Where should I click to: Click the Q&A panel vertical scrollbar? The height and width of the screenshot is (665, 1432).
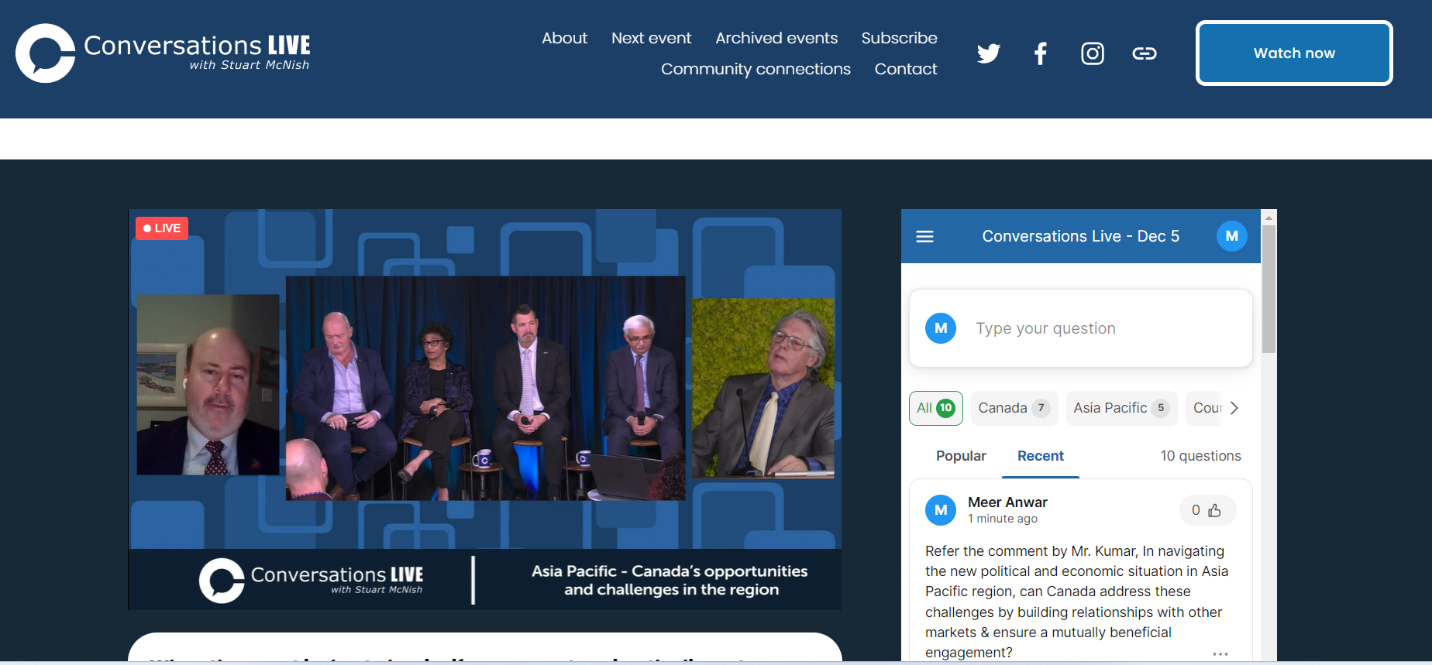pos(1268,290)
